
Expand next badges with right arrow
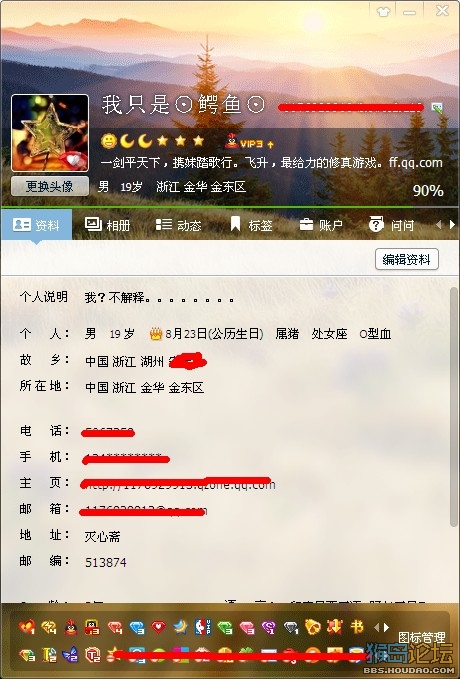(x=386, y=627)
